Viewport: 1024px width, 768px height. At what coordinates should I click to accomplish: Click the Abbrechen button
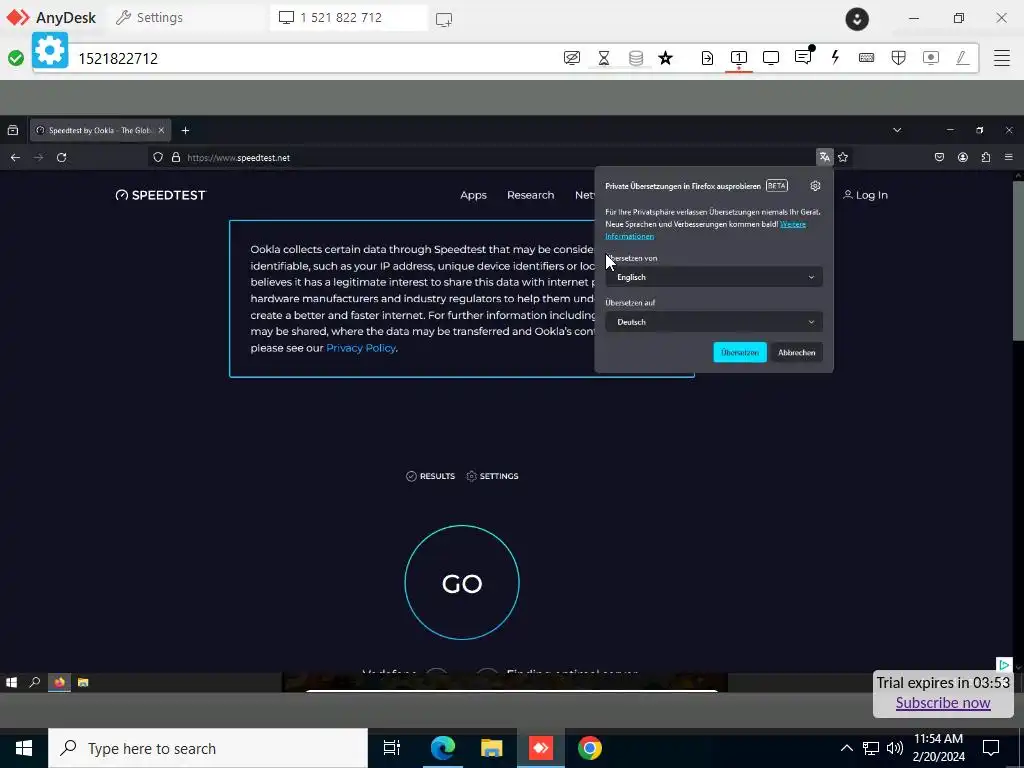pos(797,353)
